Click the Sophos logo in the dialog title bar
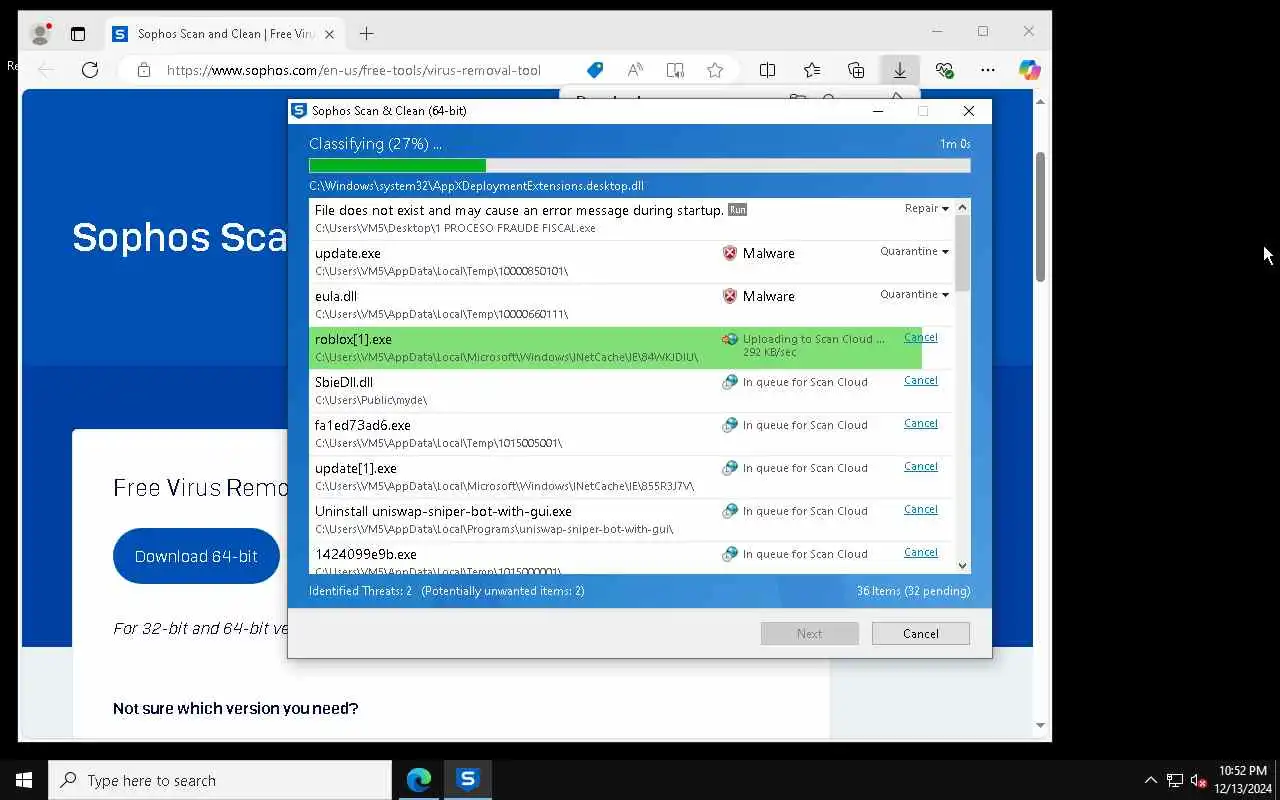Viewport: 1280px width, 800px height. pyautogui.click(x=299, y=111)
